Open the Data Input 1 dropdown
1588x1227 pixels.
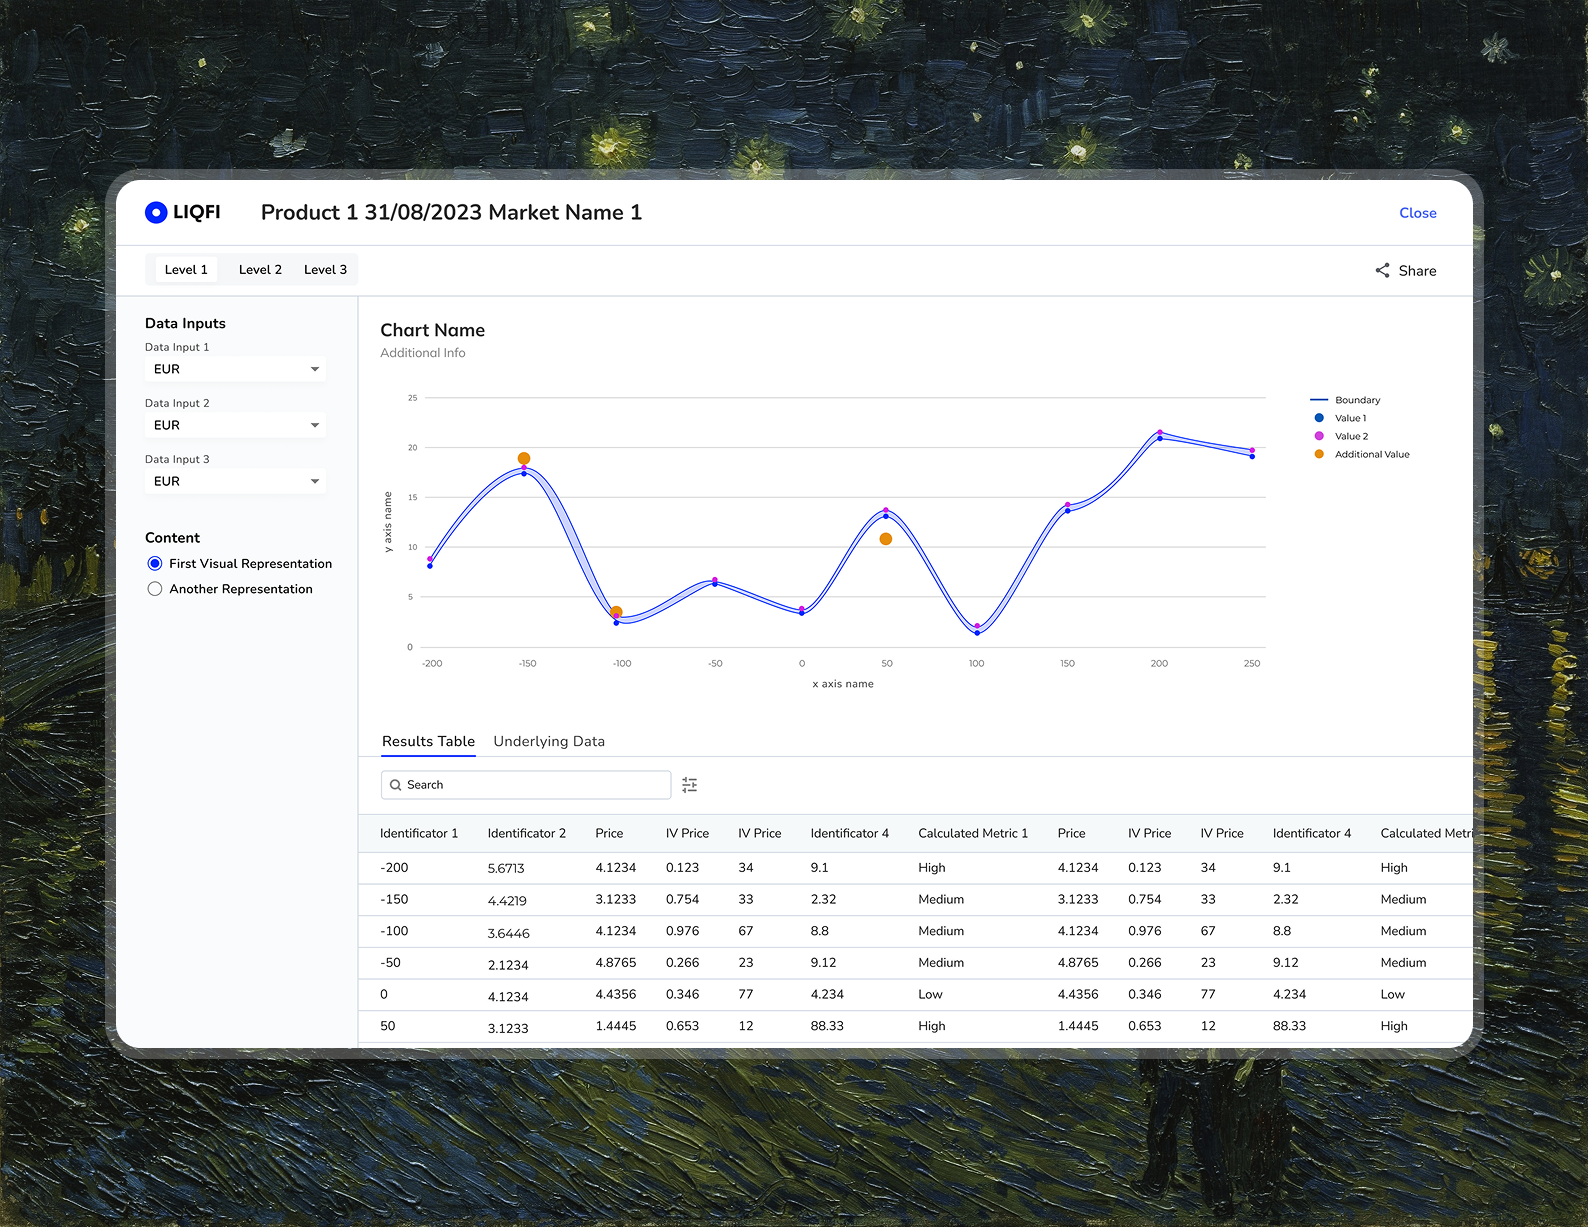click(235, 369)
